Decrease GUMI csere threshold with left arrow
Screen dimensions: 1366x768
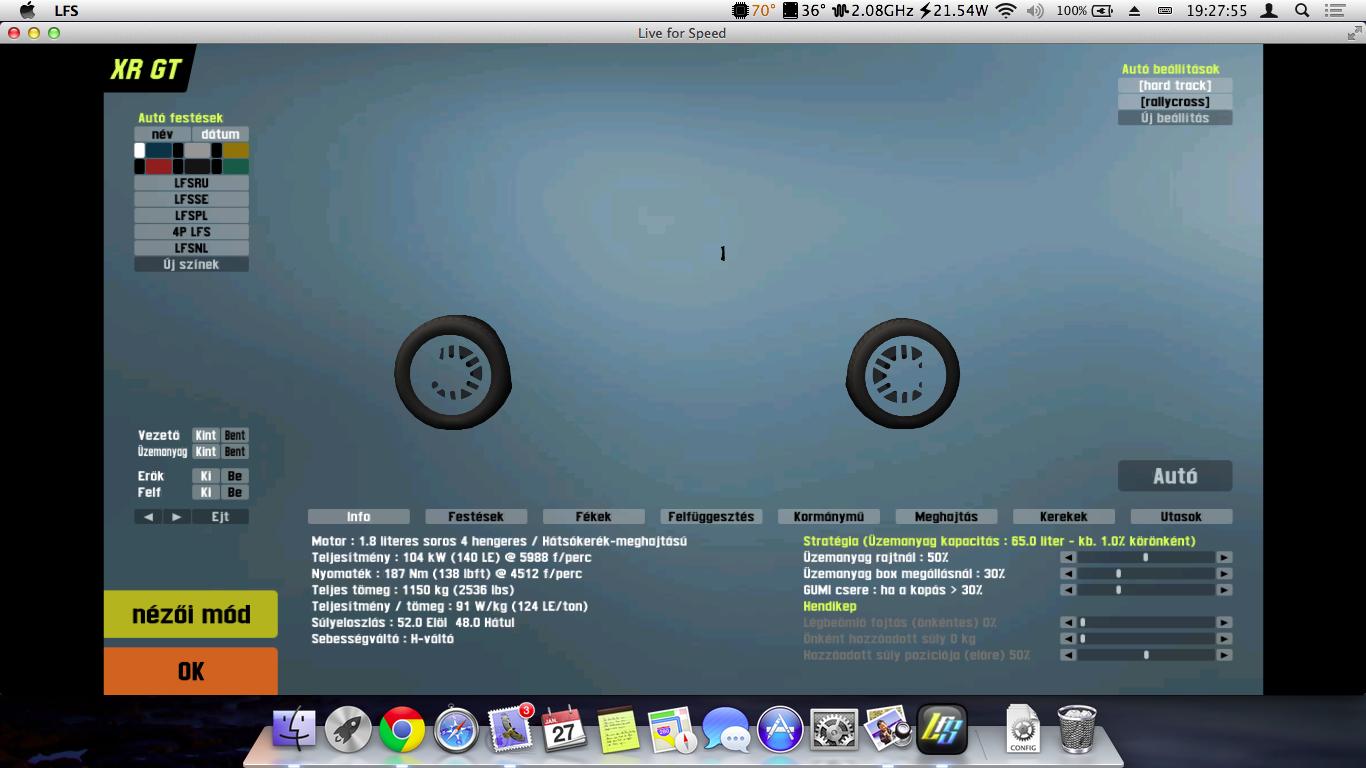[1068, 590]
